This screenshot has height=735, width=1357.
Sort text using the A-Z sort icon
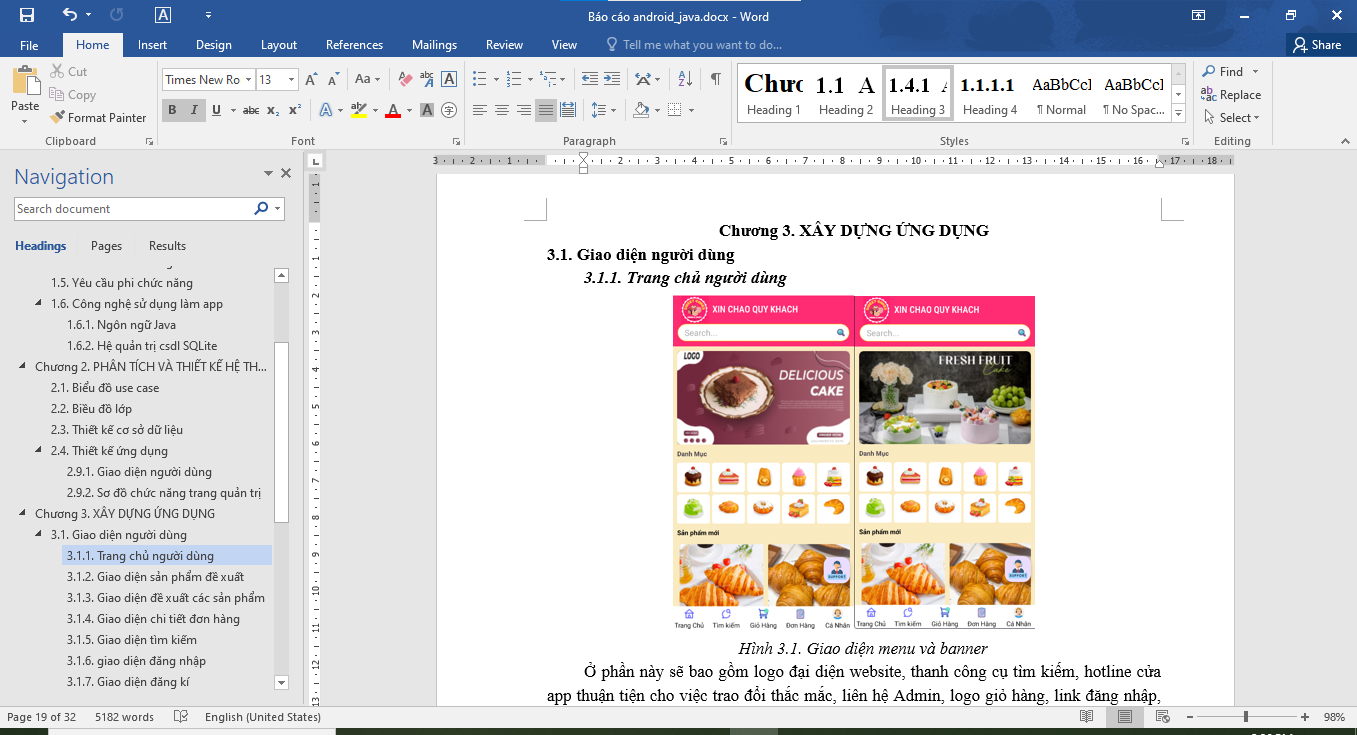(685, 79)
